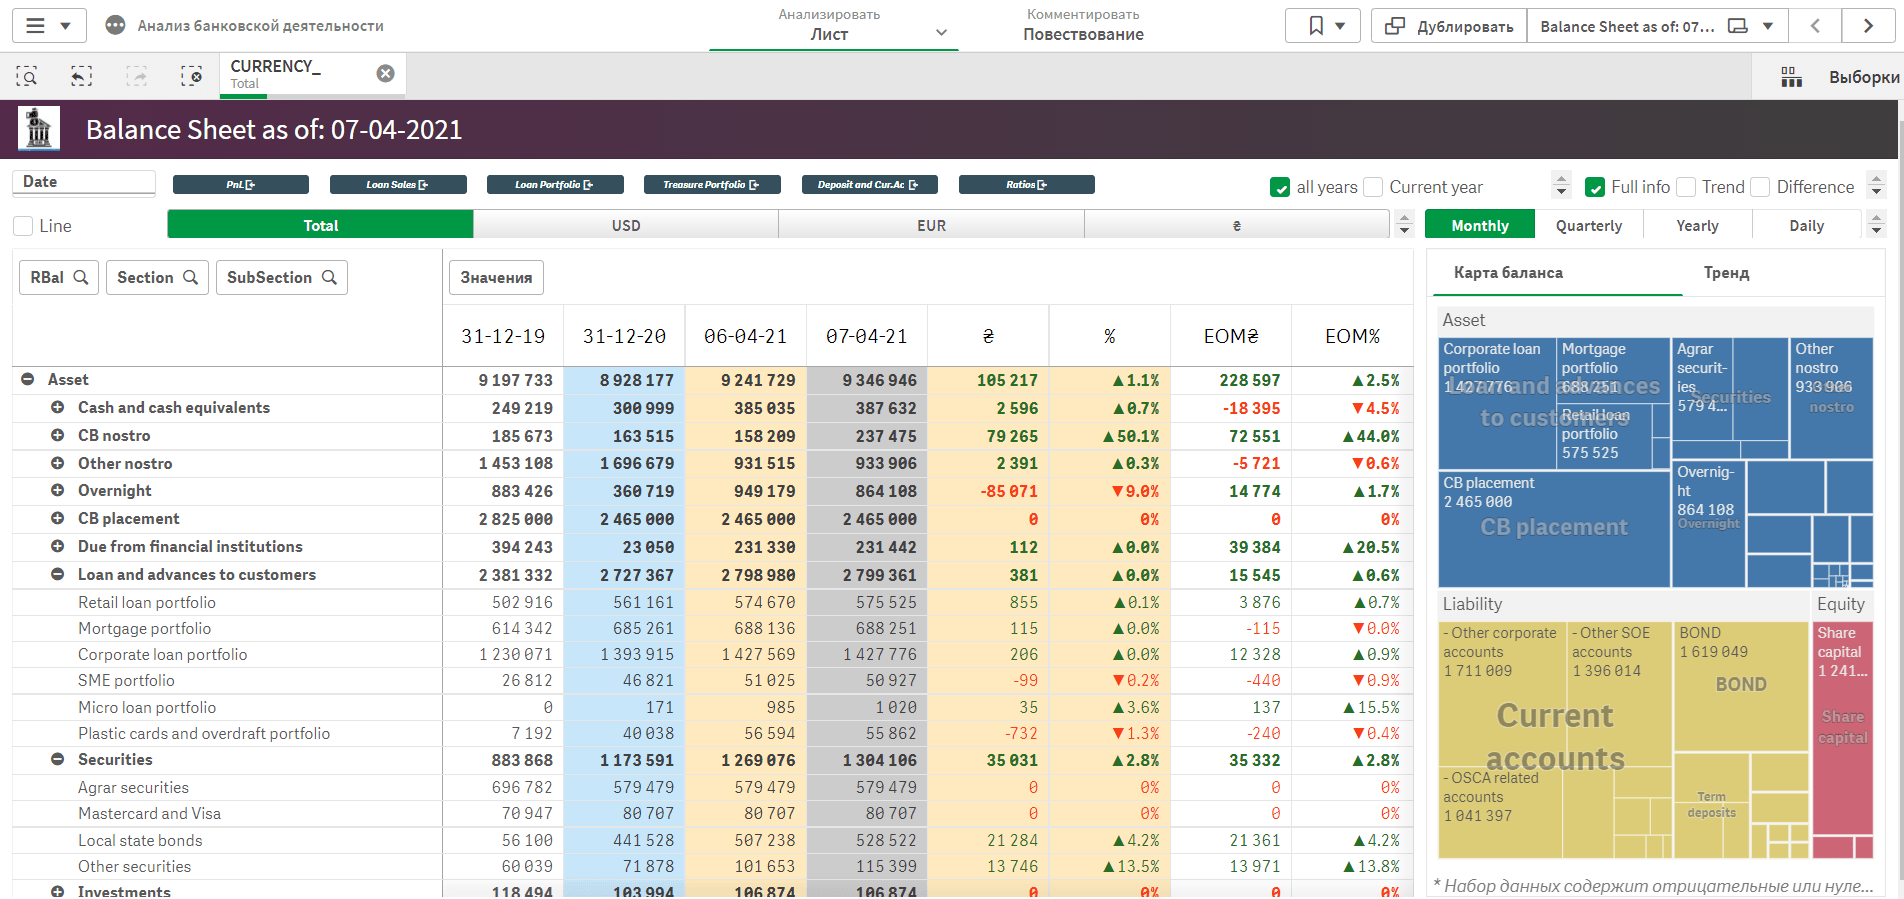Click the Дублировать button
This screenshot has width=1904, height=899.
tap(1448, 26)
